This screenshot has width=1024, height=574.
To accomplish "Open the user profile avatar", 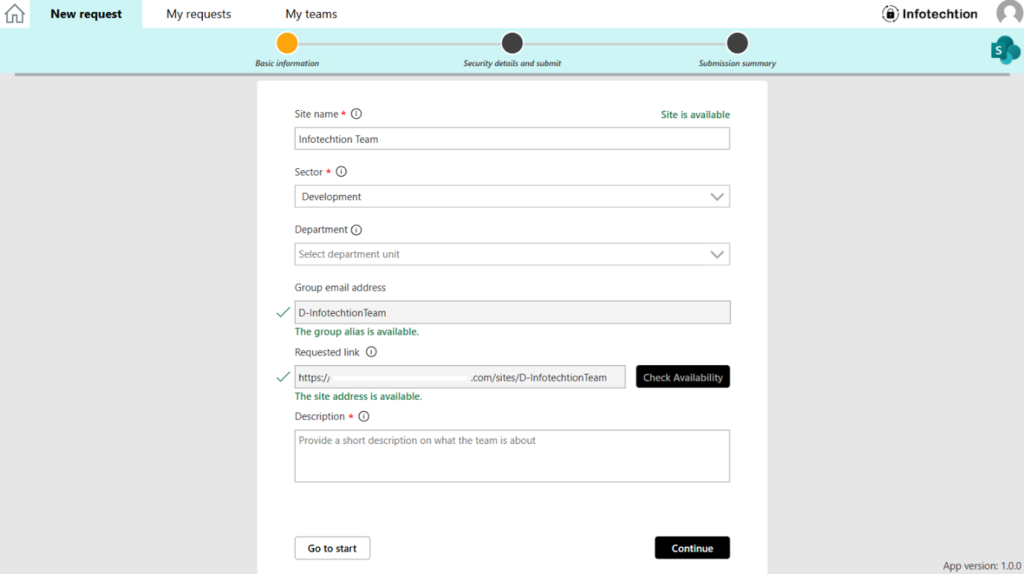I will tap(1010, 12).
